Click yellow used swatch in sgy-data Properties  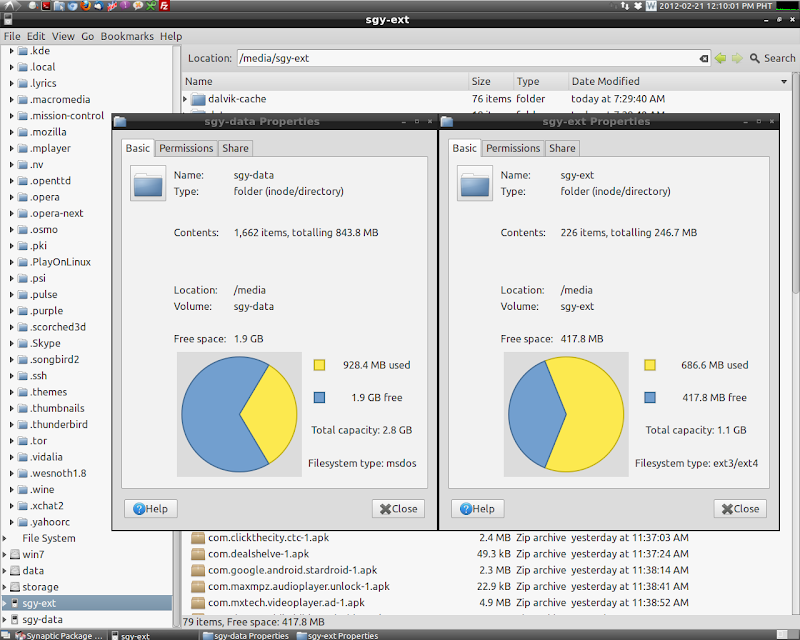319,365
